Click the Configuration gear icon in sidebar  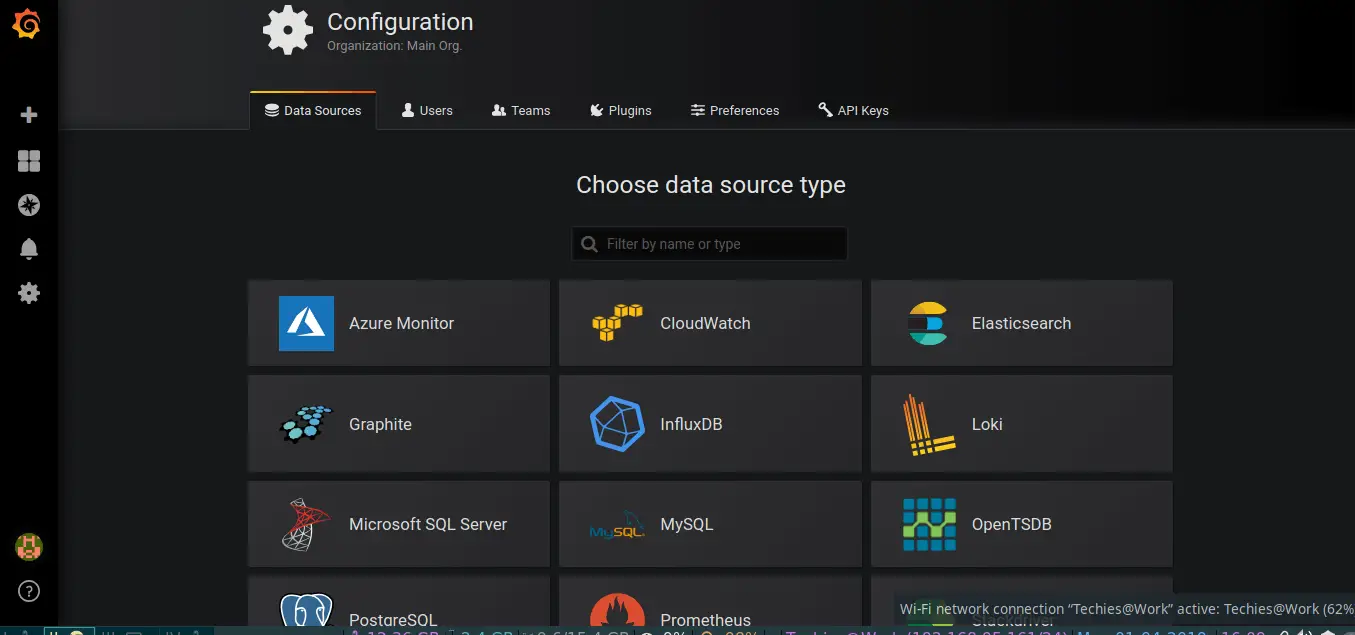click(27, 292)
